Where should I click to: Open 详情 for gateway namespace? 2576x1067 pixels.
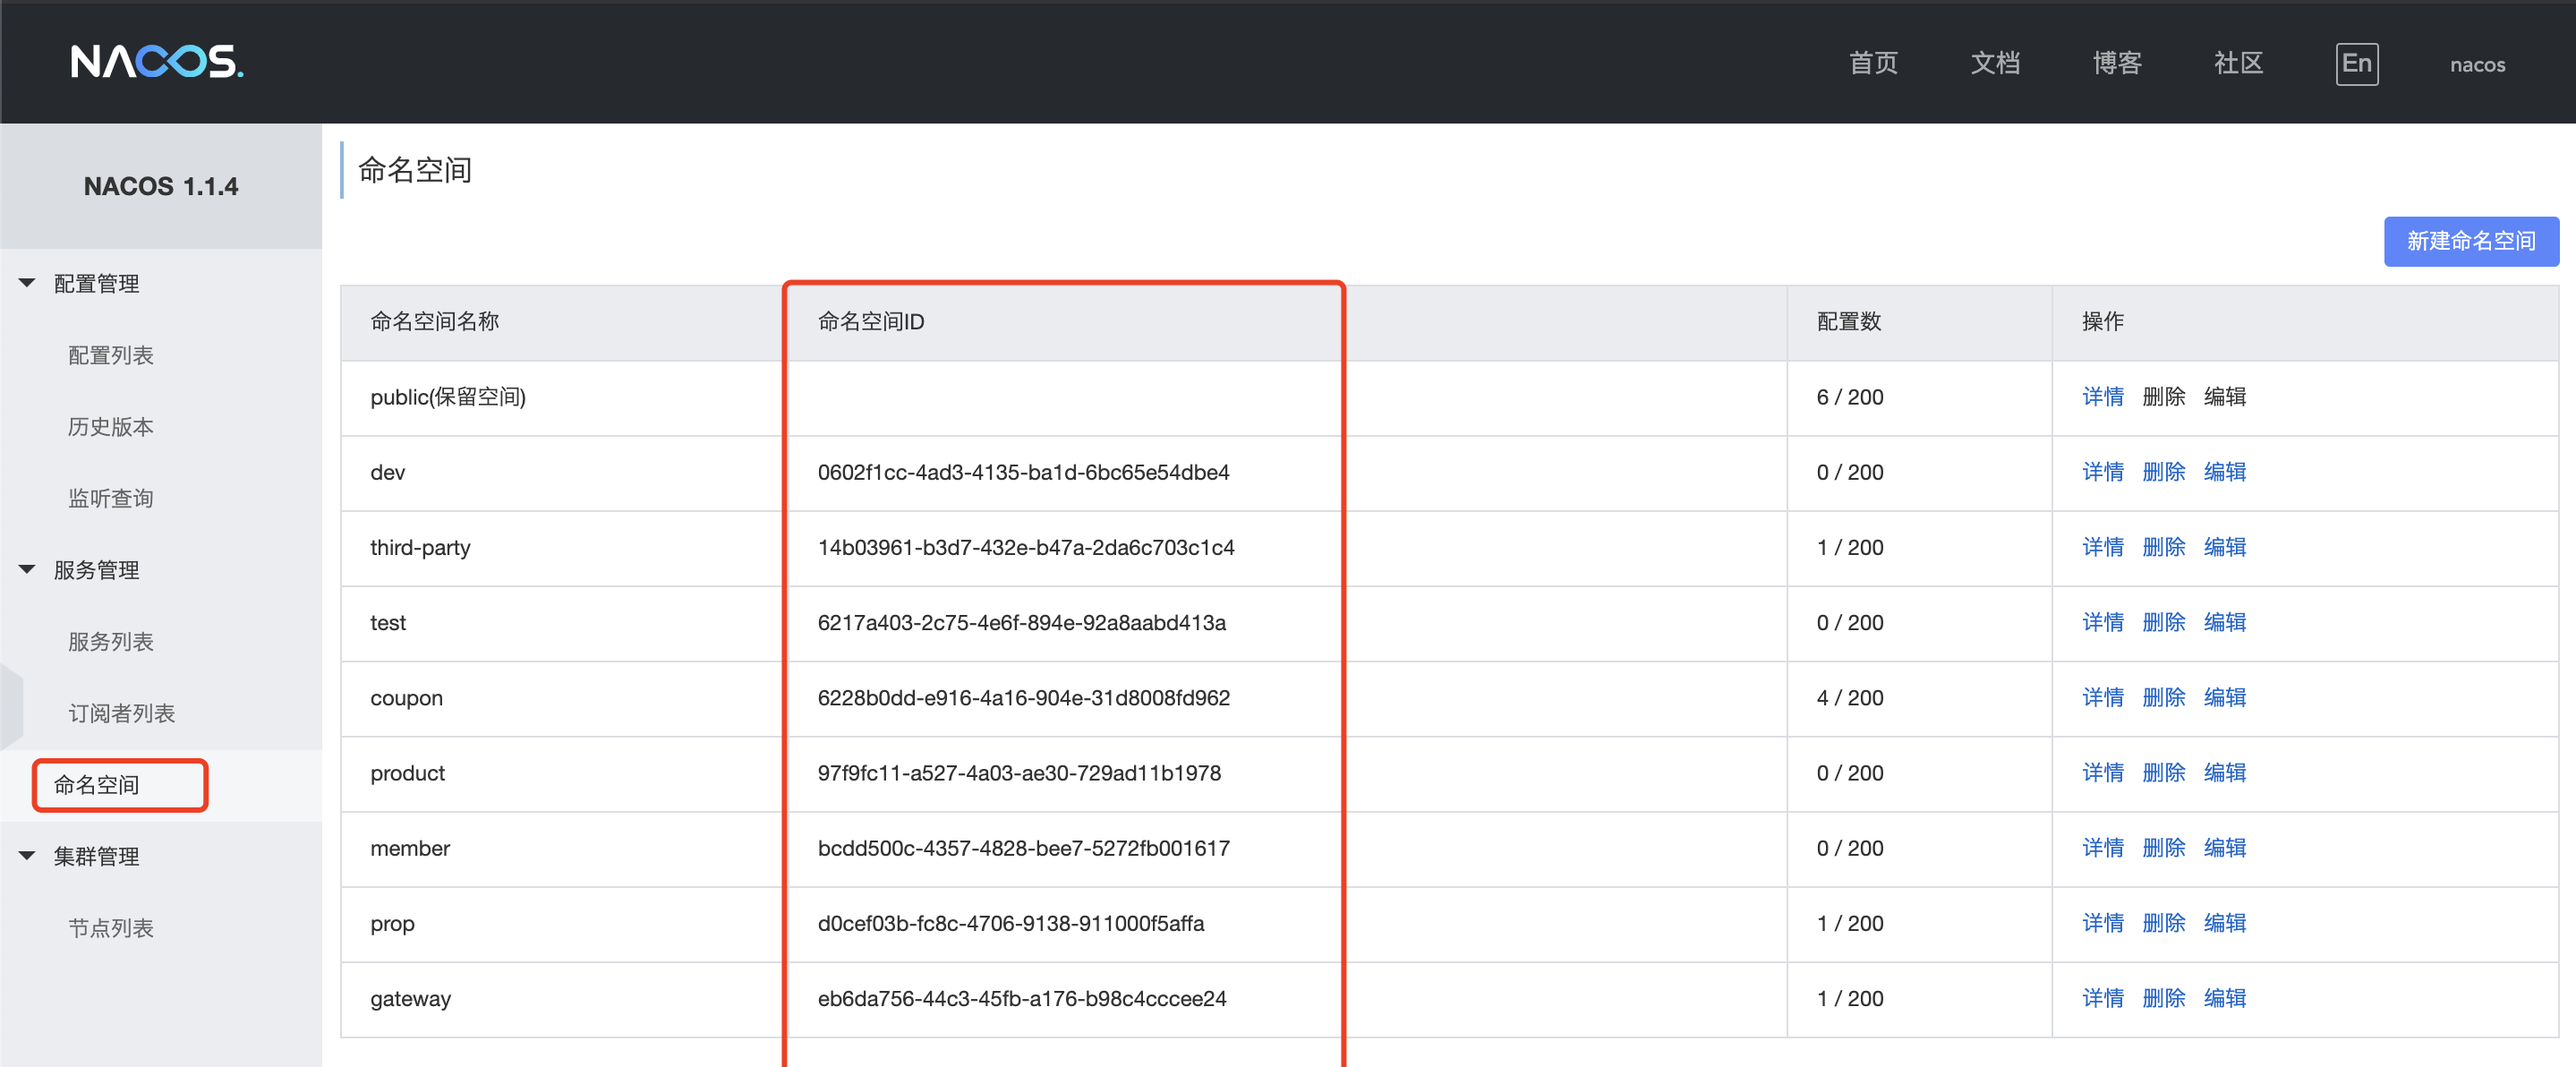point(2102,998)
